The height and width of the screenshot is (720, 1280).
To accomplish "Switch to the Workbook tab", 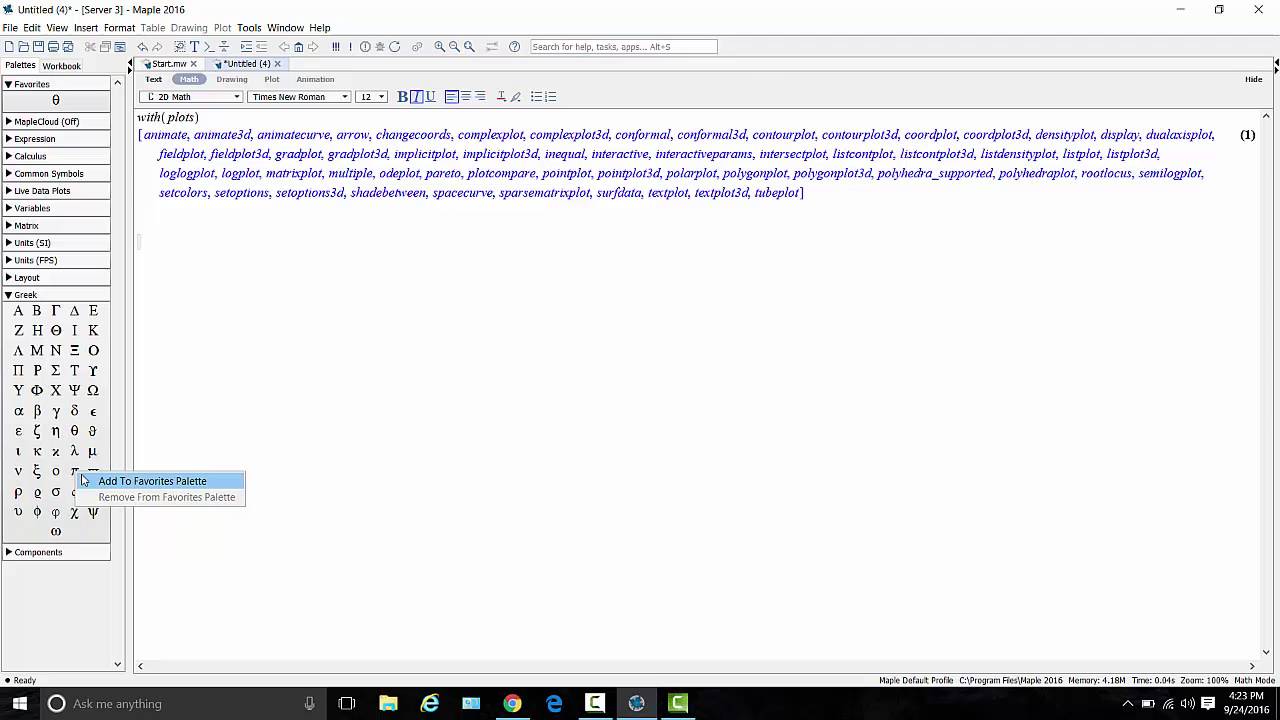I will click(x=61, y=66).
